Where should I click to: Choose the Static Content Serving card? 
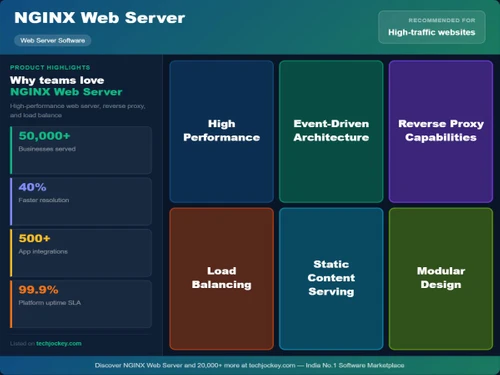(x=331, y=279)
